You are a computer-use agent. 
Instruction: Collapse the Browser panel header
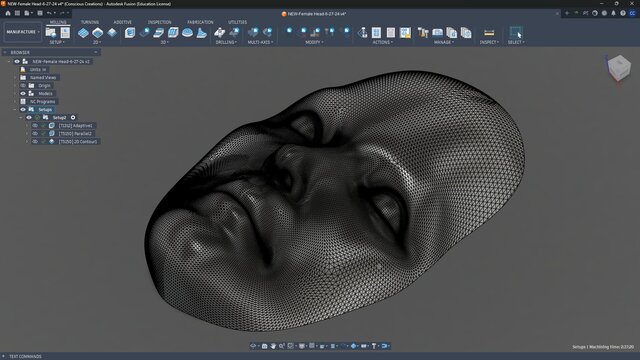(96, 52)
